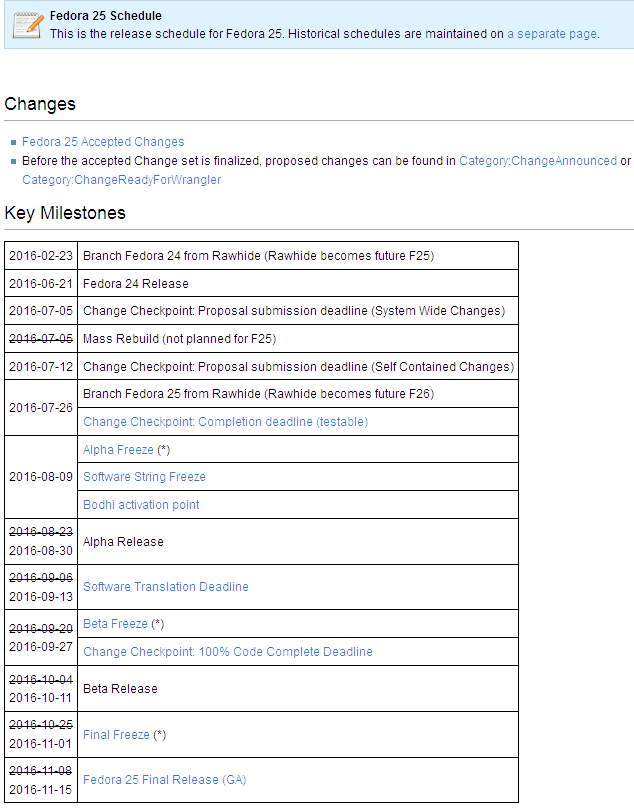Click the asterisk footnote after Alpha Freeze
This screenshot has width=634, height=808.
162,450
